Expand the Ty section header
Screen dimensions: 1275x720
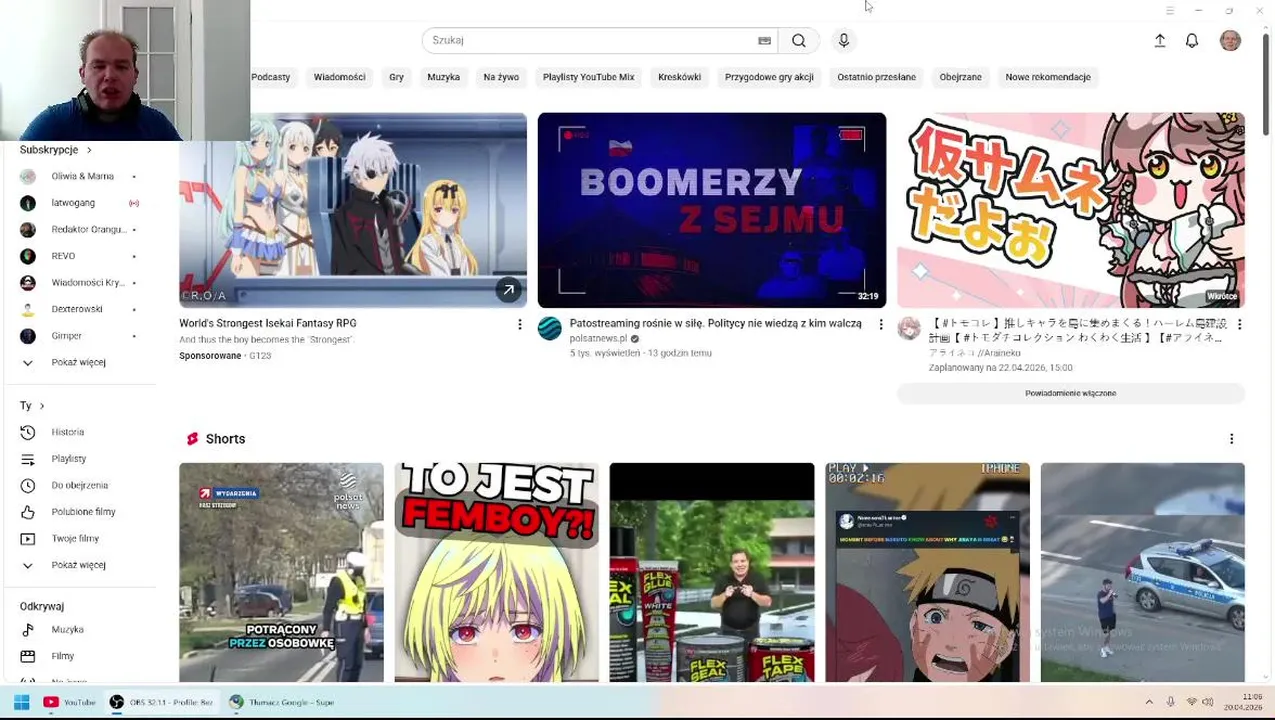click(33, 406)
